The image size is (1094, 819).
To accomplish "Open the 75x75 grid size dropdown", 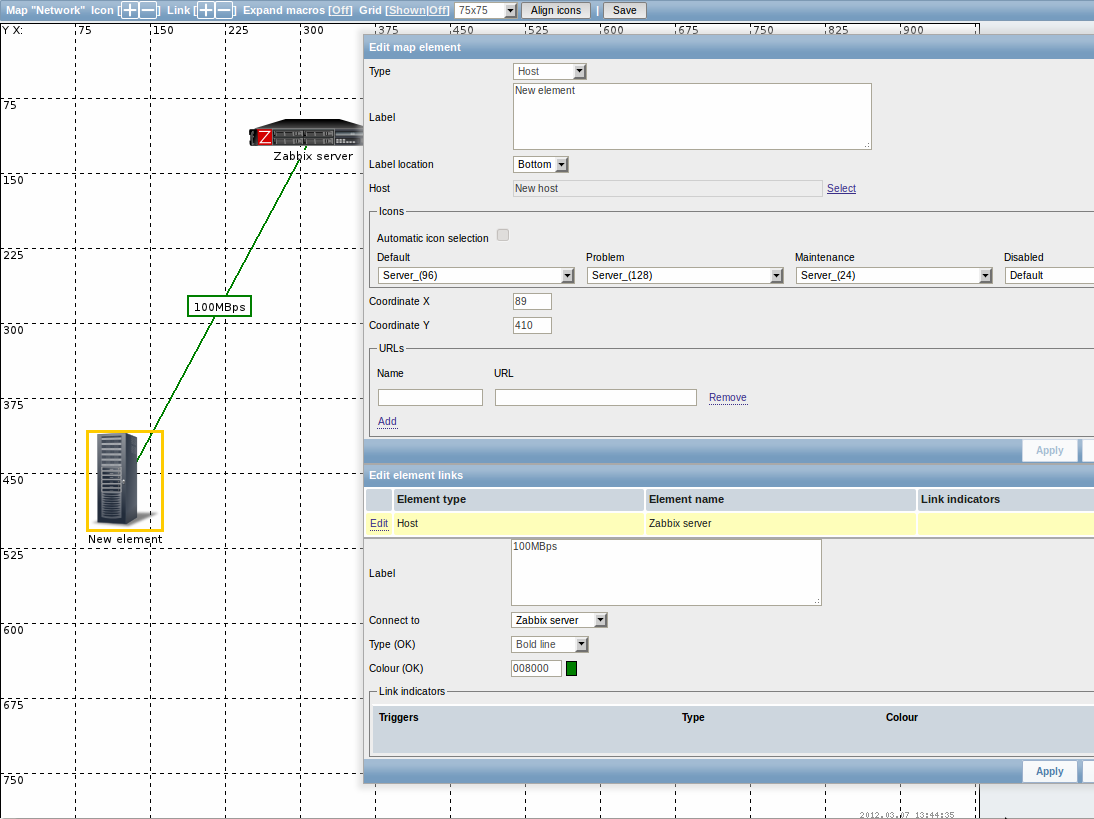I will 486,10.
